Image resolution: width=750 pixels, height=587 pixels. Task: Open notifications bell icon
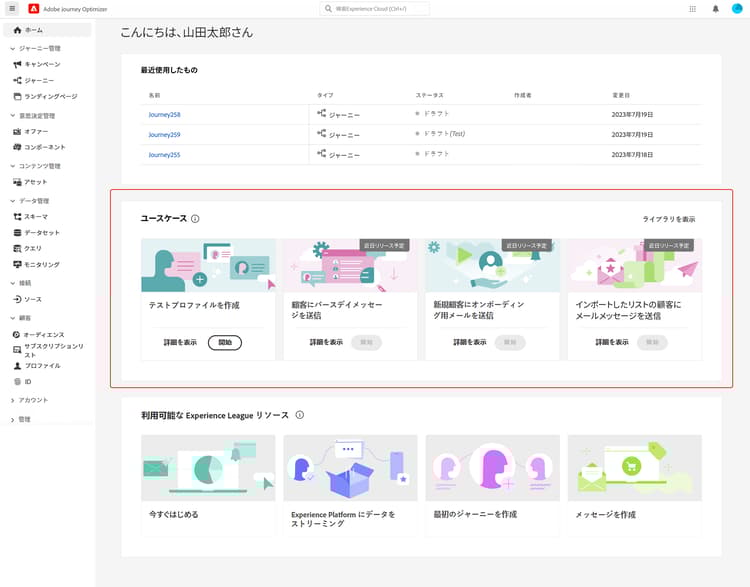[x=716, y=9]
